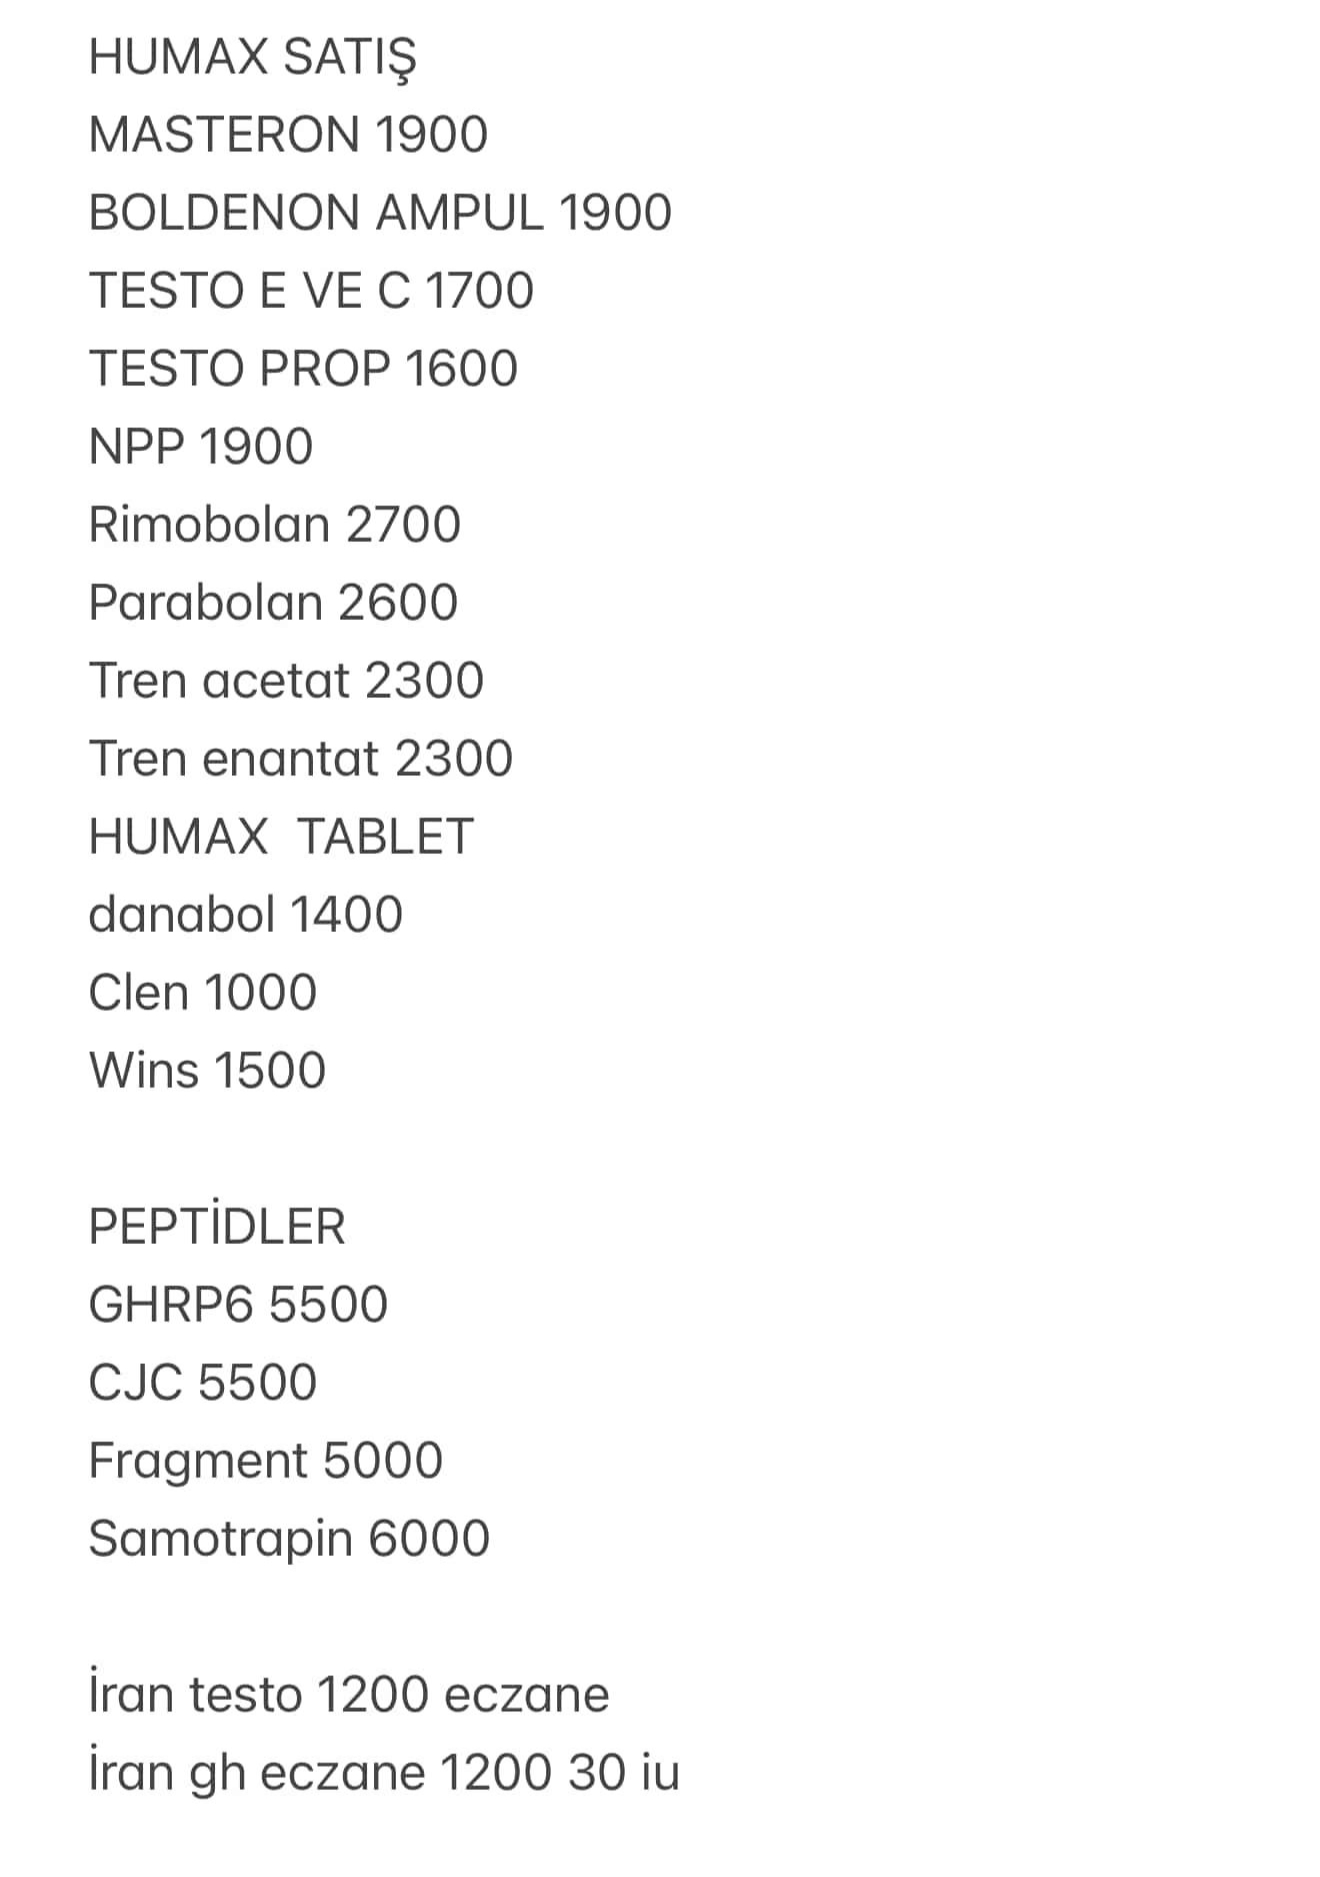Click the Samotrapin 6000 line
Screen dimensions: 1320x1877
click(289, 1540)
